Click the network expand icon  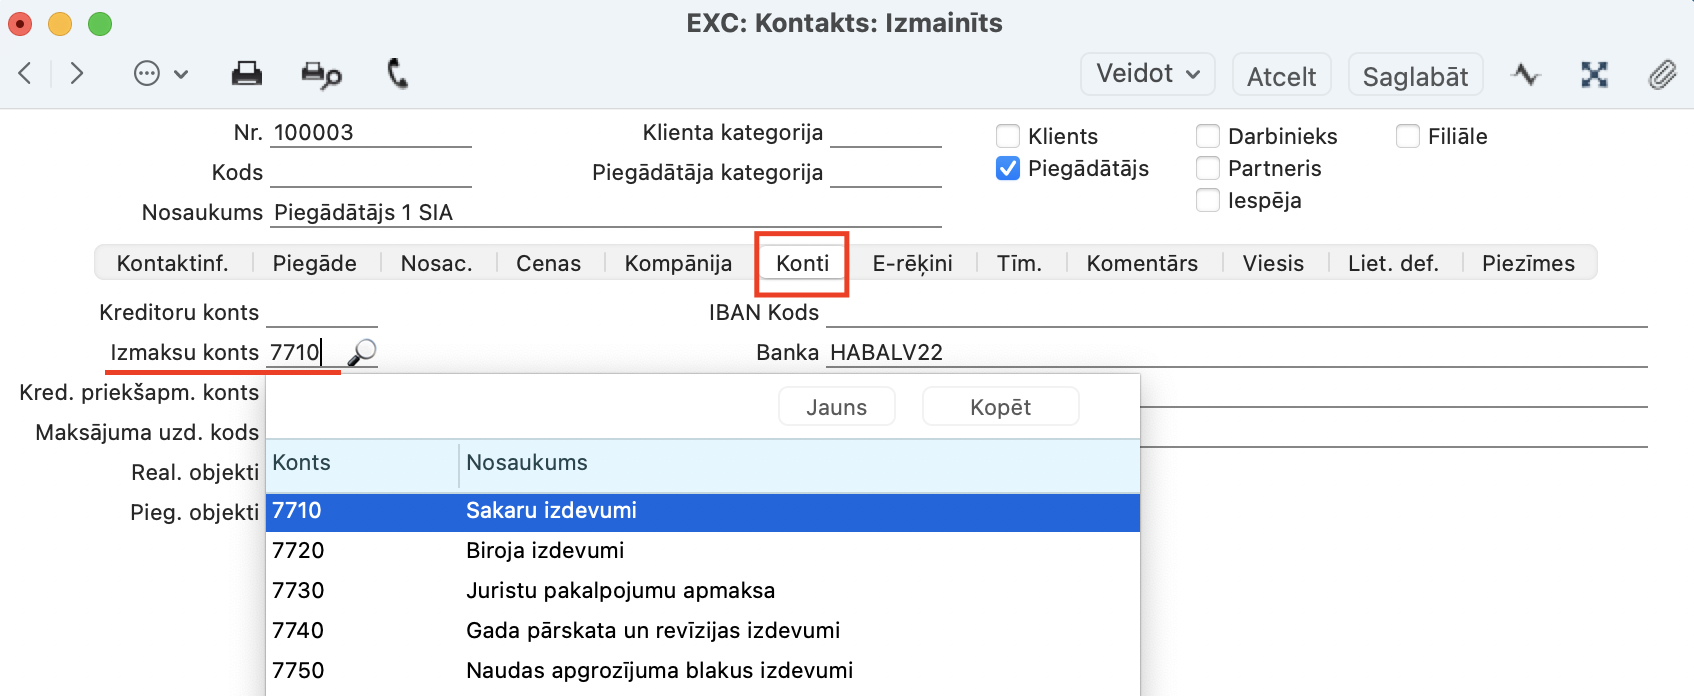pyautogui.click(x=1594, y=75)
